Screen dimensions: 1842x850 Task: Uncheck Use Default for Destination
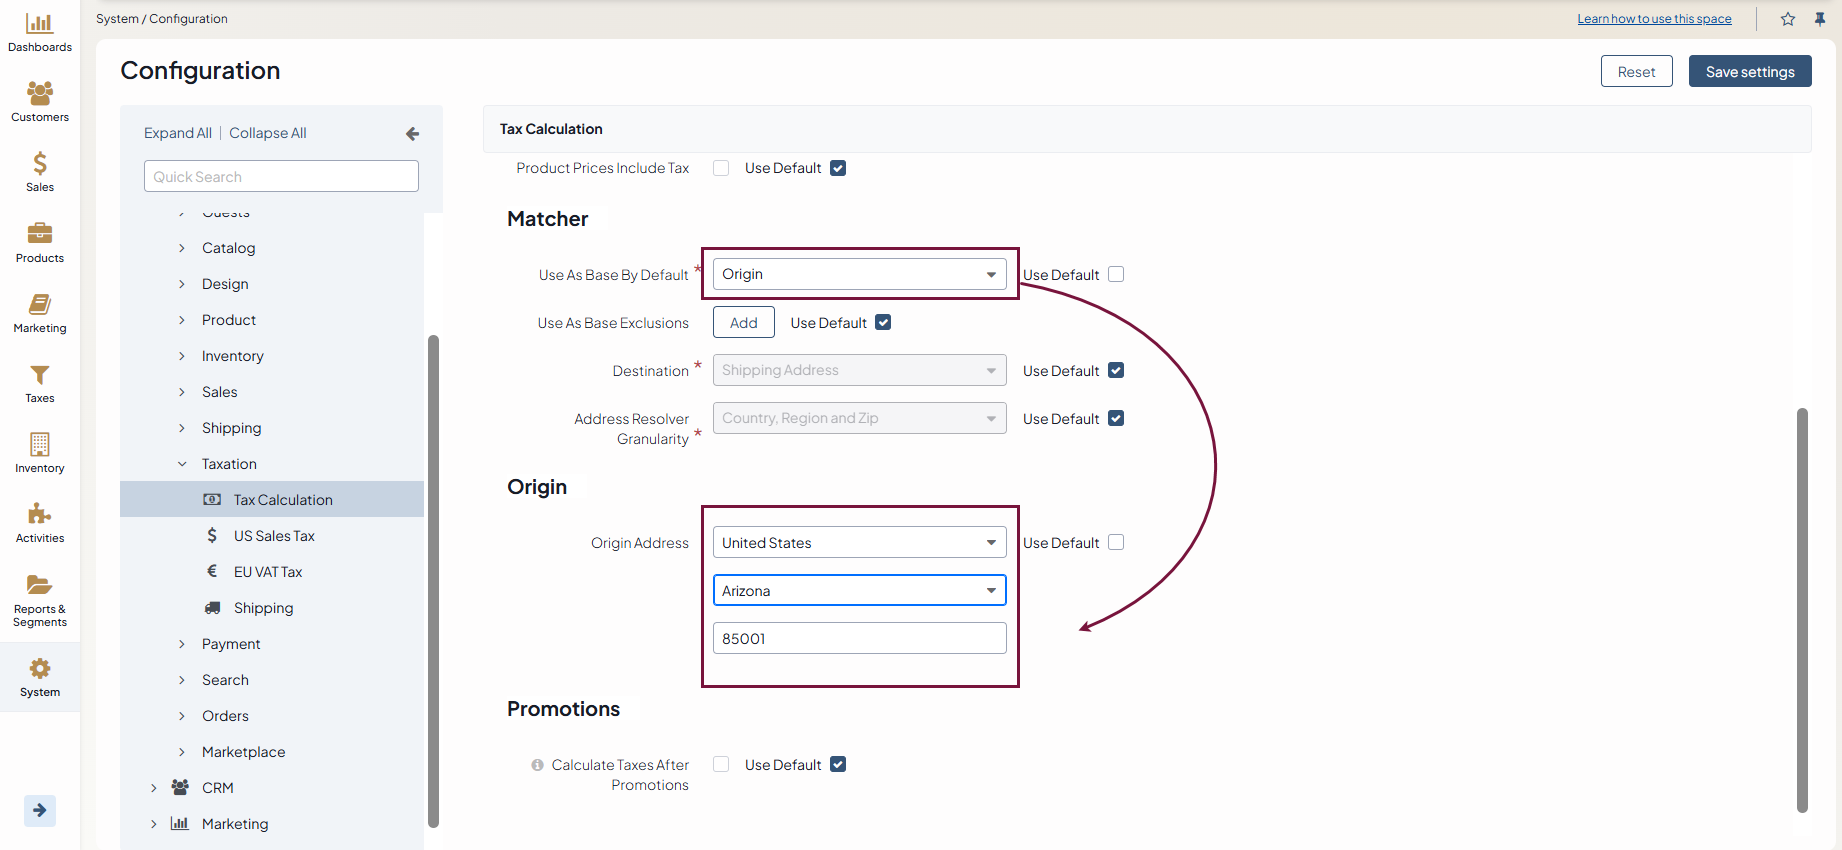coord(1116,371)
